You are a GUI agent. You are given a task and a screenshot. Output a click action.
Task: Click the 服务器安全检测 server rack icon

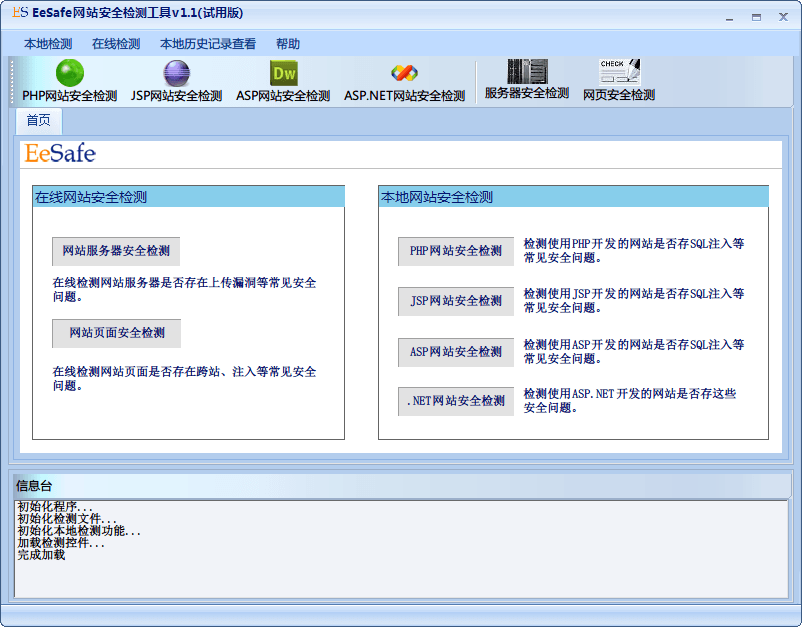point(527,72)
